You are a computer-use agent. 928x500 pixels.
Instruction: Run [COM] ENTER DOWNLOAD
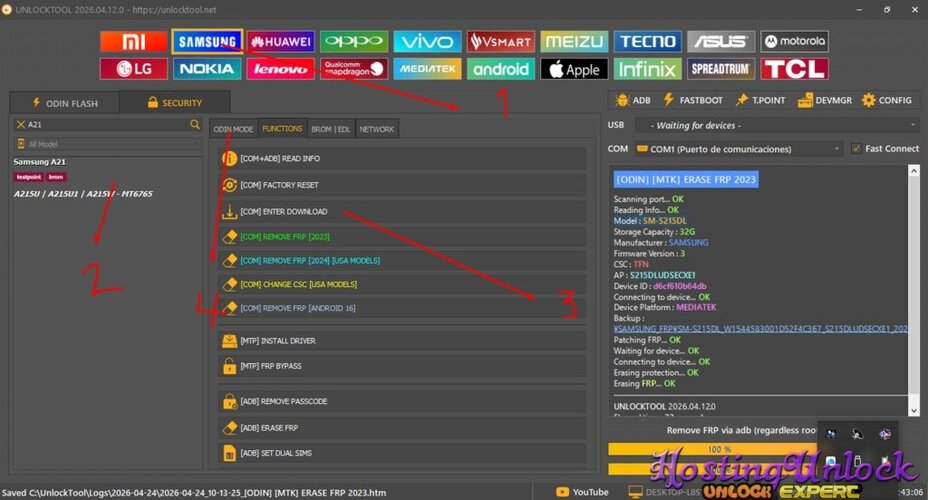(402, 212)
